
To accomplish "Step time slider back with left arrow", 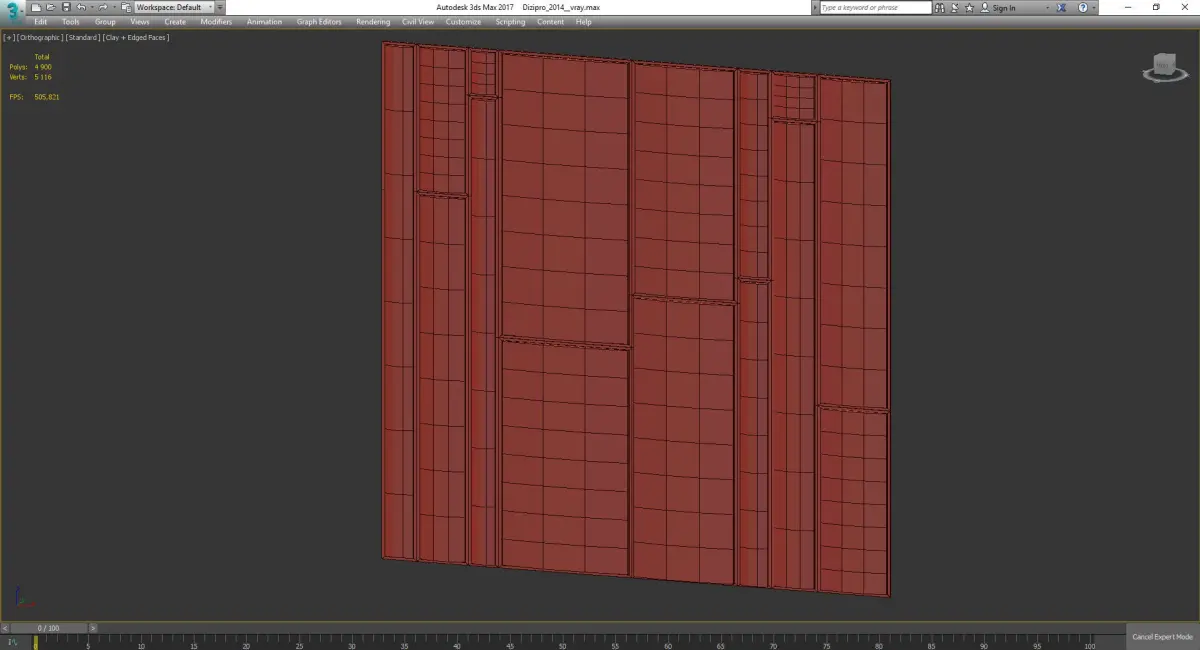I will point(5,628).
